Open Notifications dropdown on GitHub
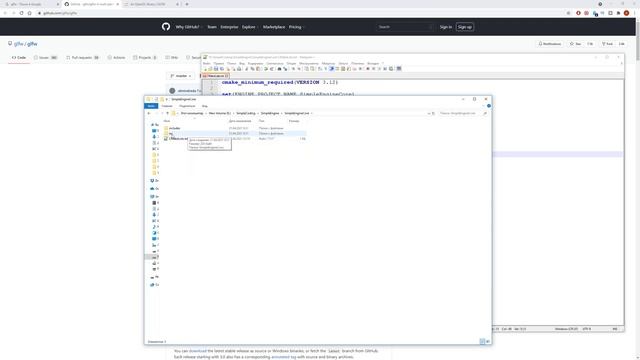Viewport: 640px width, 360px height. [x=550, y=44]
